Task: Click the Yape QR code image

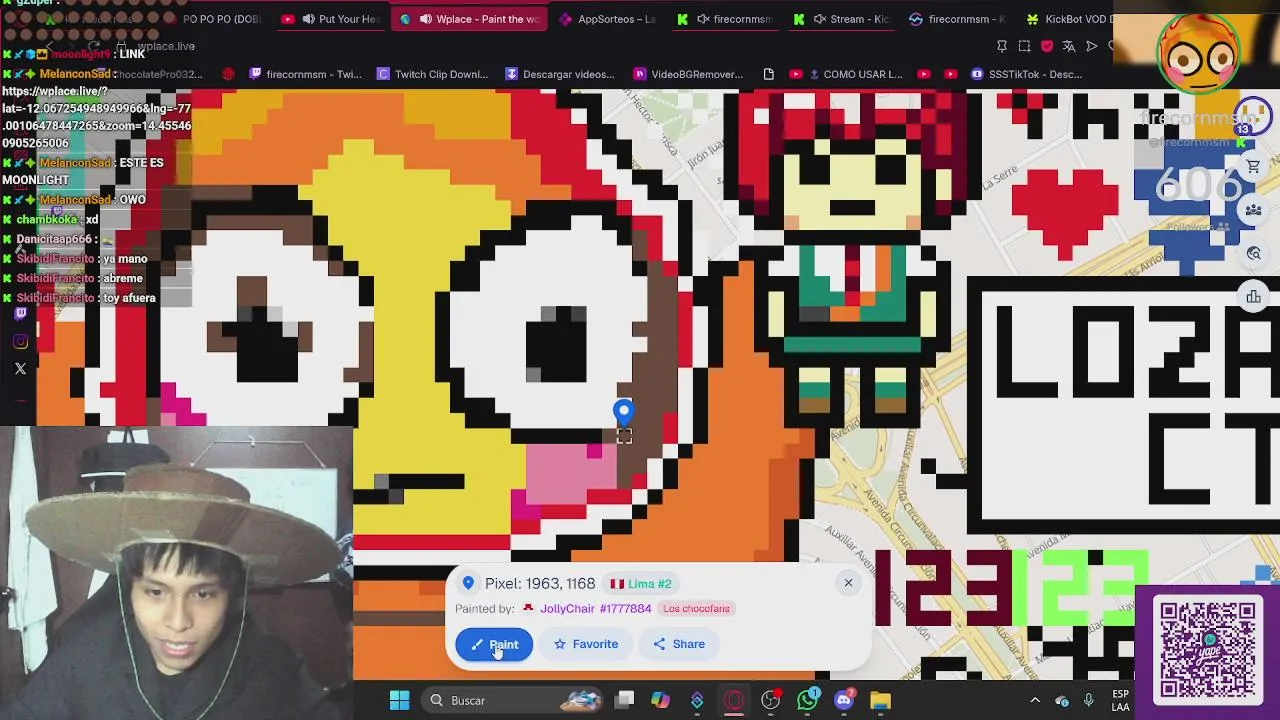Action: pyautogui.click(x=1208, y=649)
